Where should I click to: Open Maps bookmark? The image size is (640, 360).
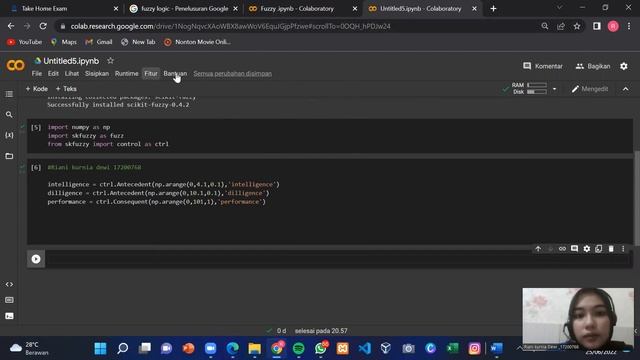click(x=64, y=42)
